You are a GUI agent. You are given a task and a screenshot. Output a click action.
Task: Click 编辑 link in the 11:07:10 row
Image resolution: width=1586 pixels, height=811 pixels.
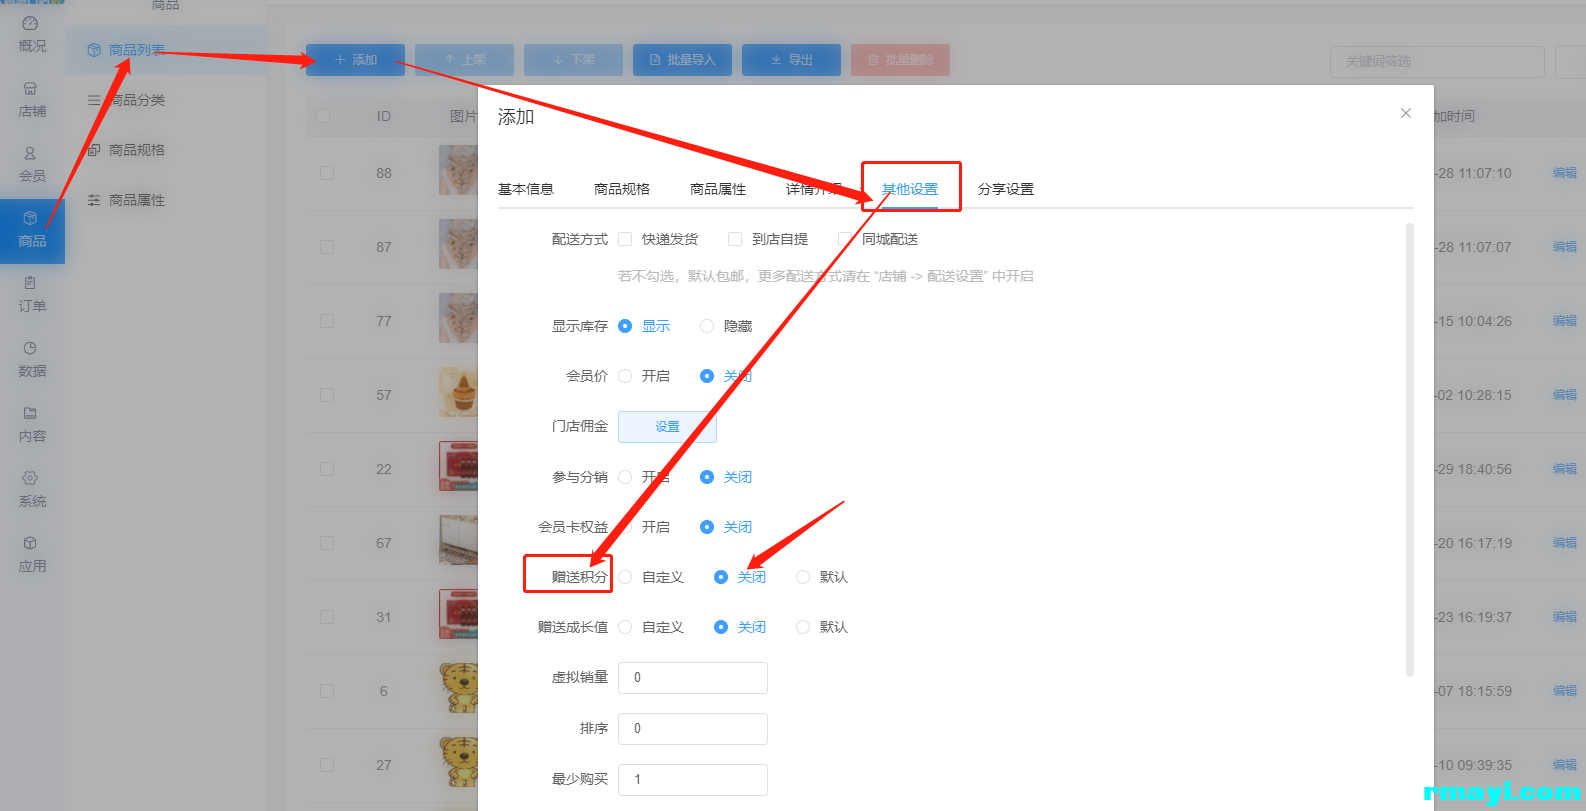pos(1565,173)
